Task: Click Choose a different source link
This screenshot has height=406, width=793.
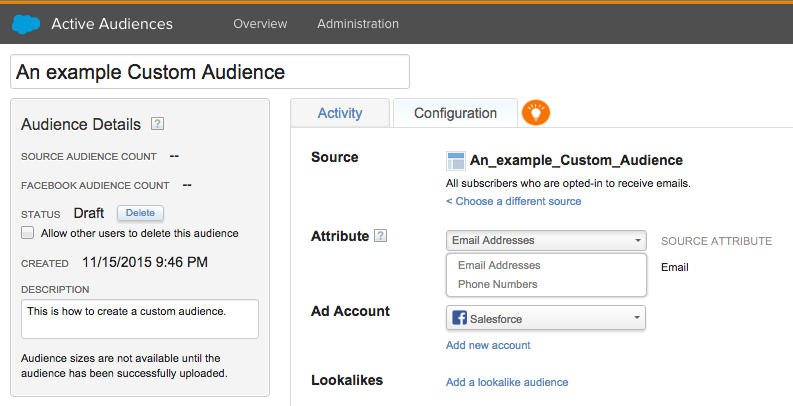Action: (x=513, y=201)
